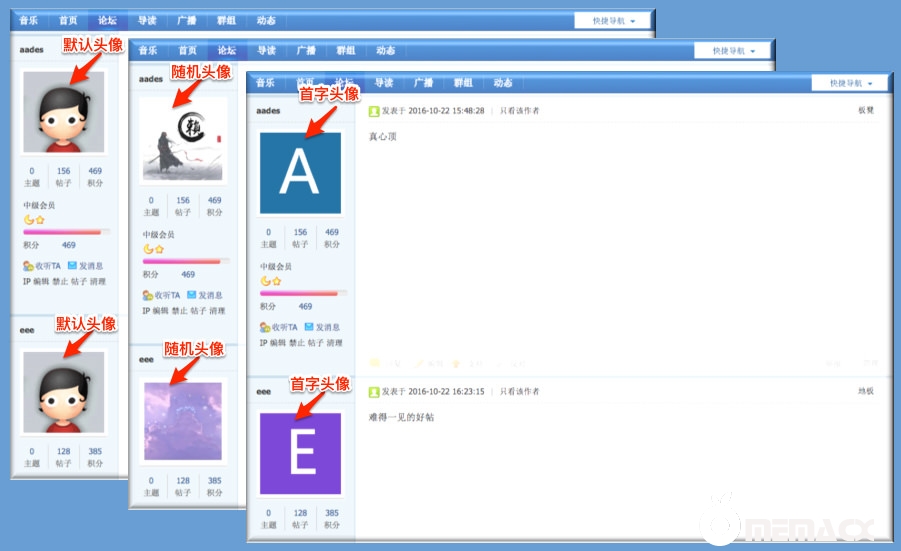Click the pink 积分 progress bar in front window
The height and width of the screenshot is (551, 901).
[299, 293]
